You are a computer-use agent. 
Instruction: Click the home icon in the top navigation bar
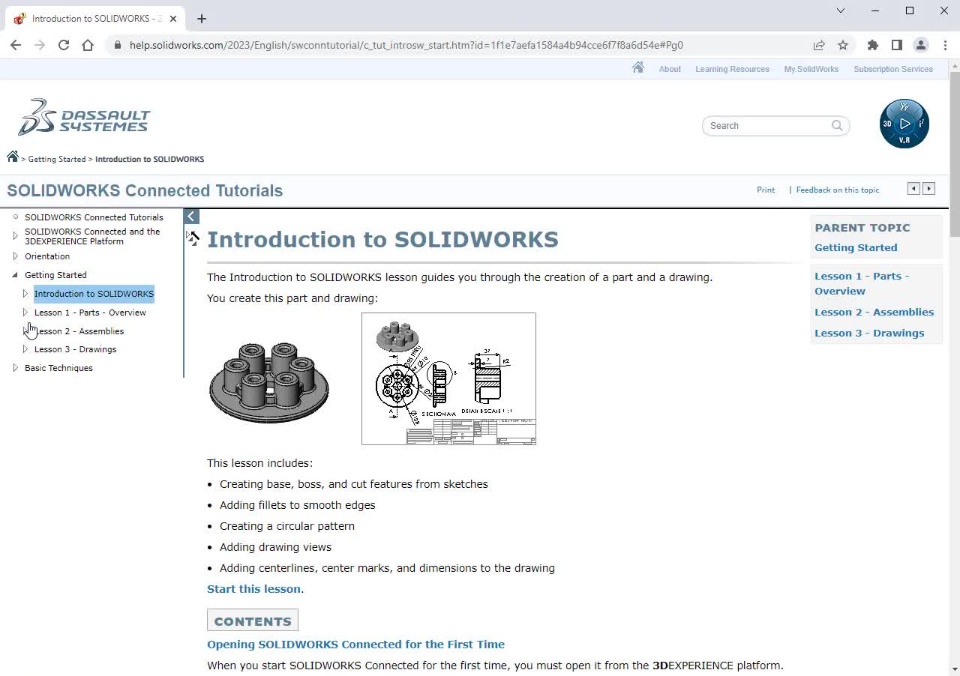click(638, 68)
